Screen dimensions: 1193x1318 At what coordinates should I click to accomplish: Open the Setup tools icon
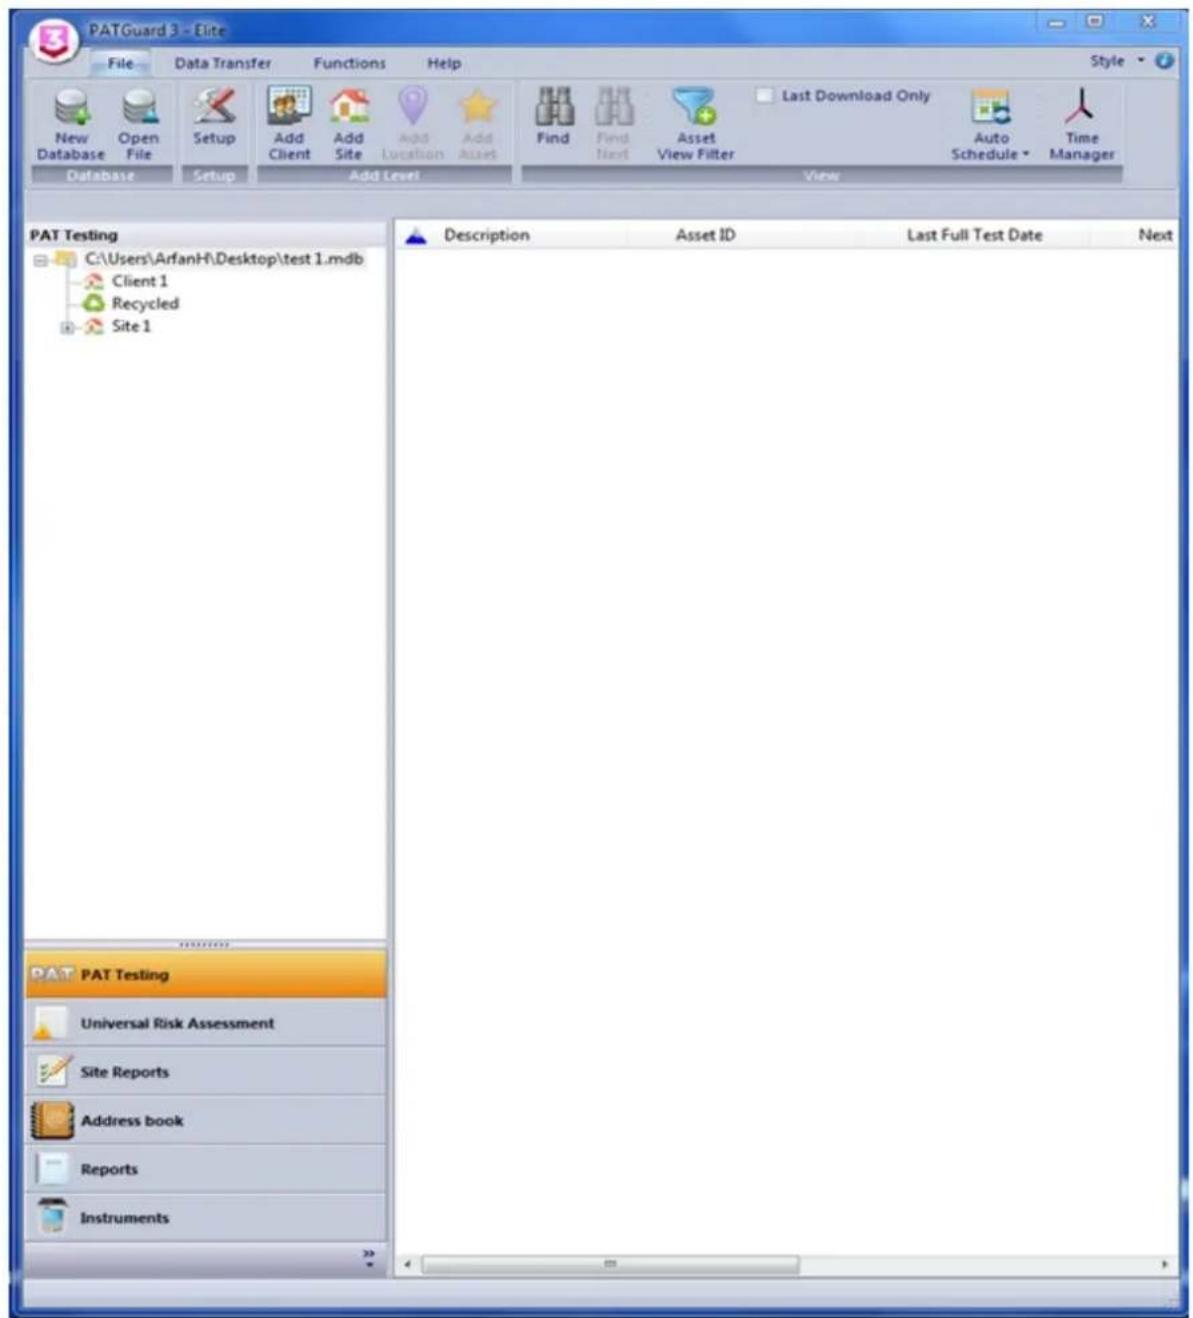214,105
